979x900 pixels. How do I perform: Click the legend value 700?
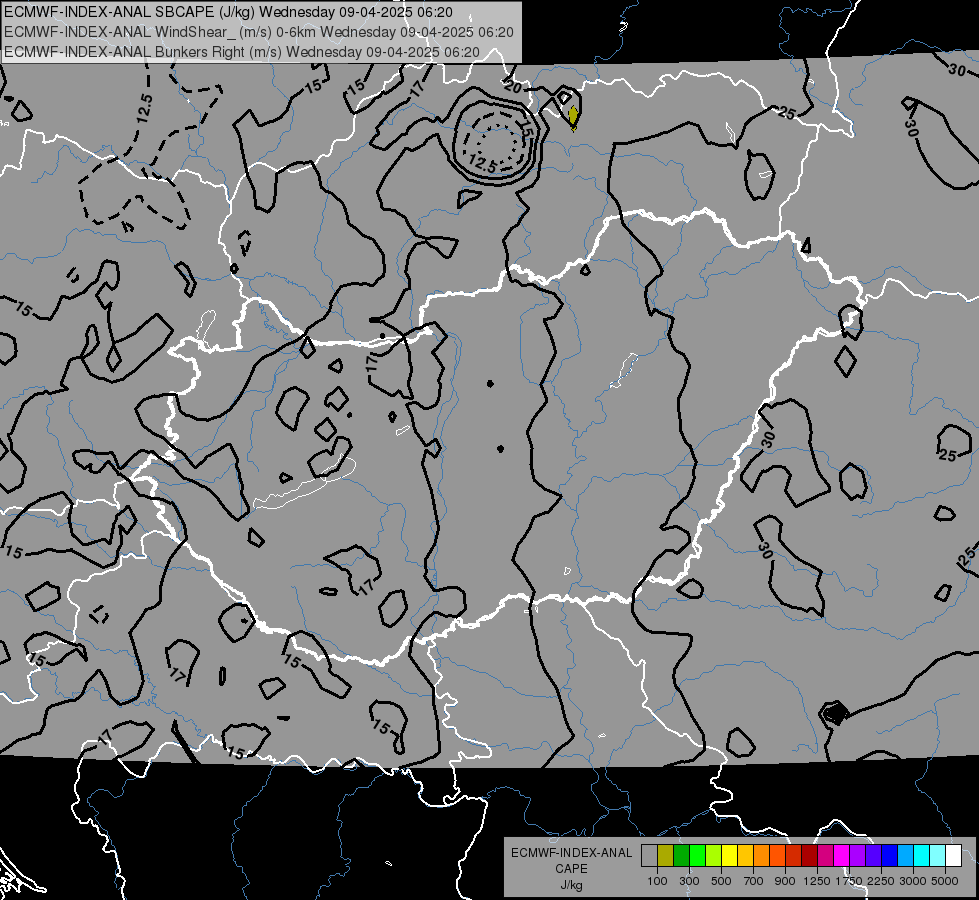pos(754,881)
